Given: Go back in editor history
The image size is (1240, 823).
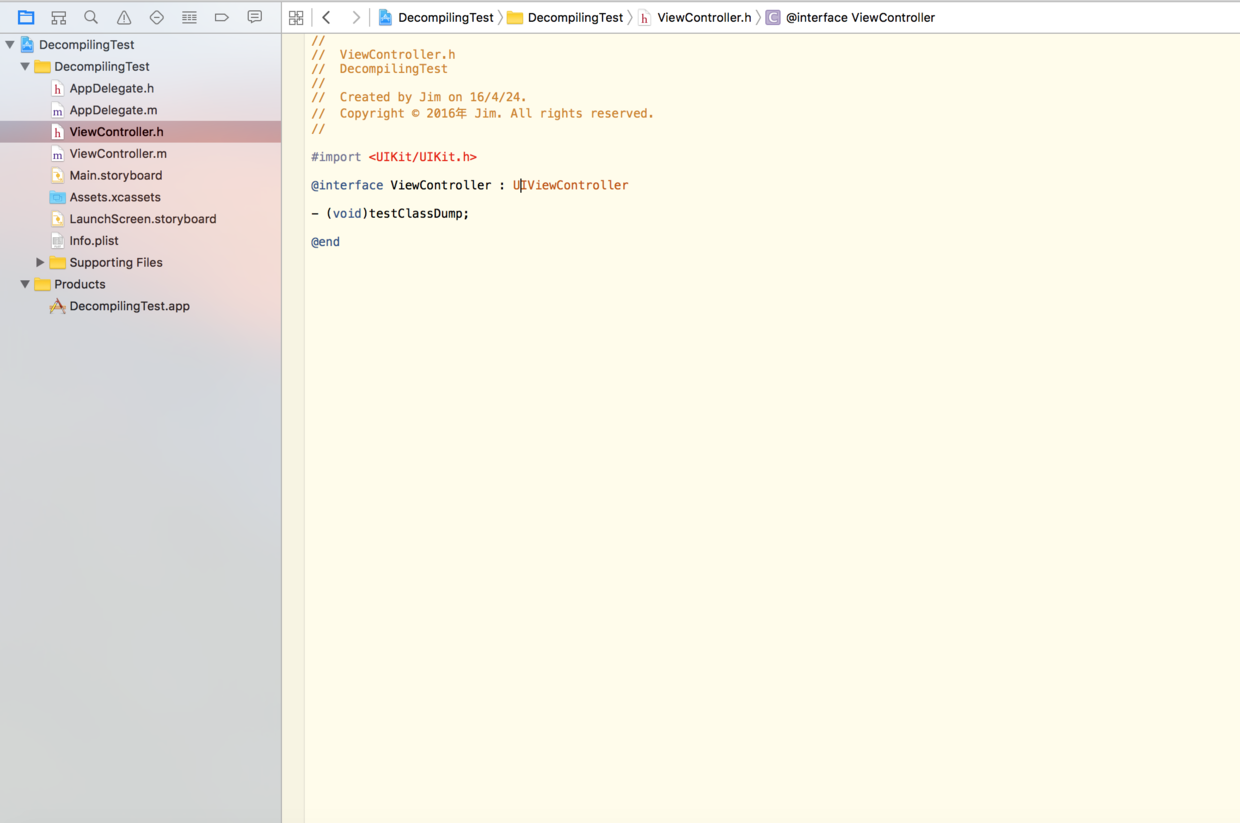Looking at the screenshot, I should click(x=327, y=17).
